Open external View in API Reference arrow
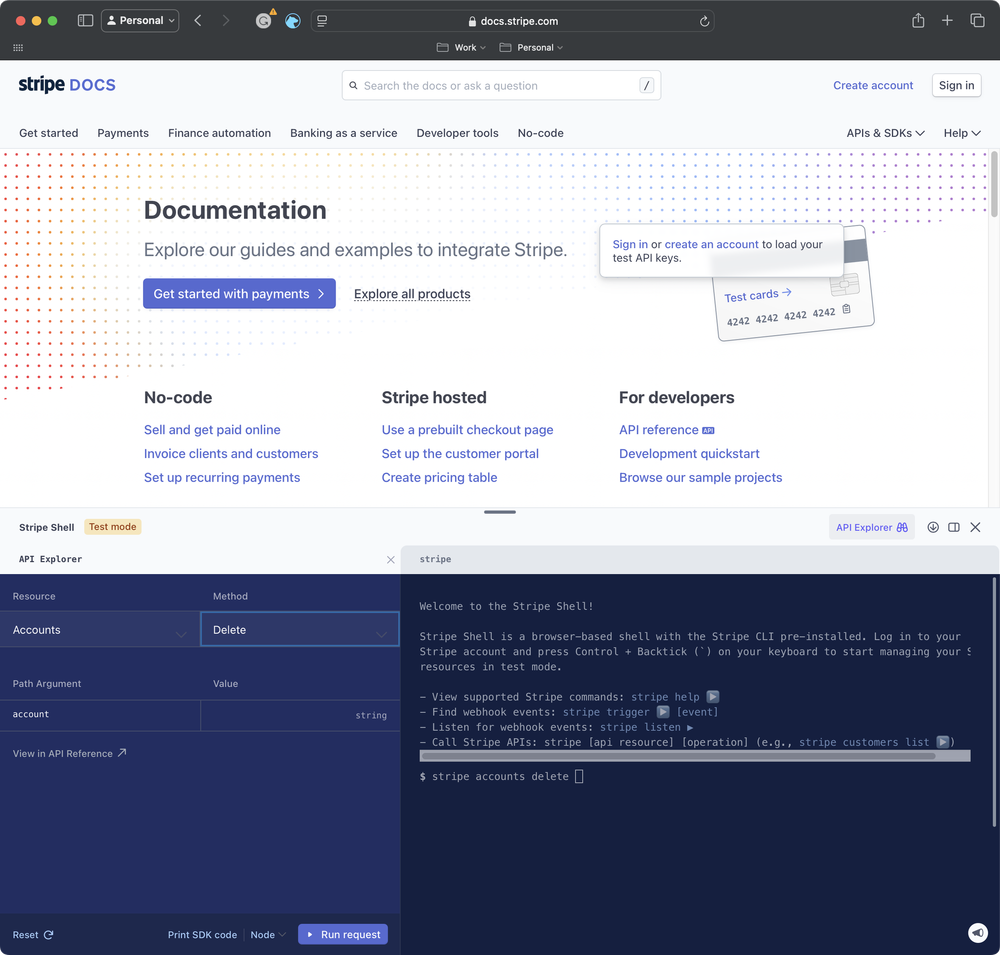 (x=122, y=753)
